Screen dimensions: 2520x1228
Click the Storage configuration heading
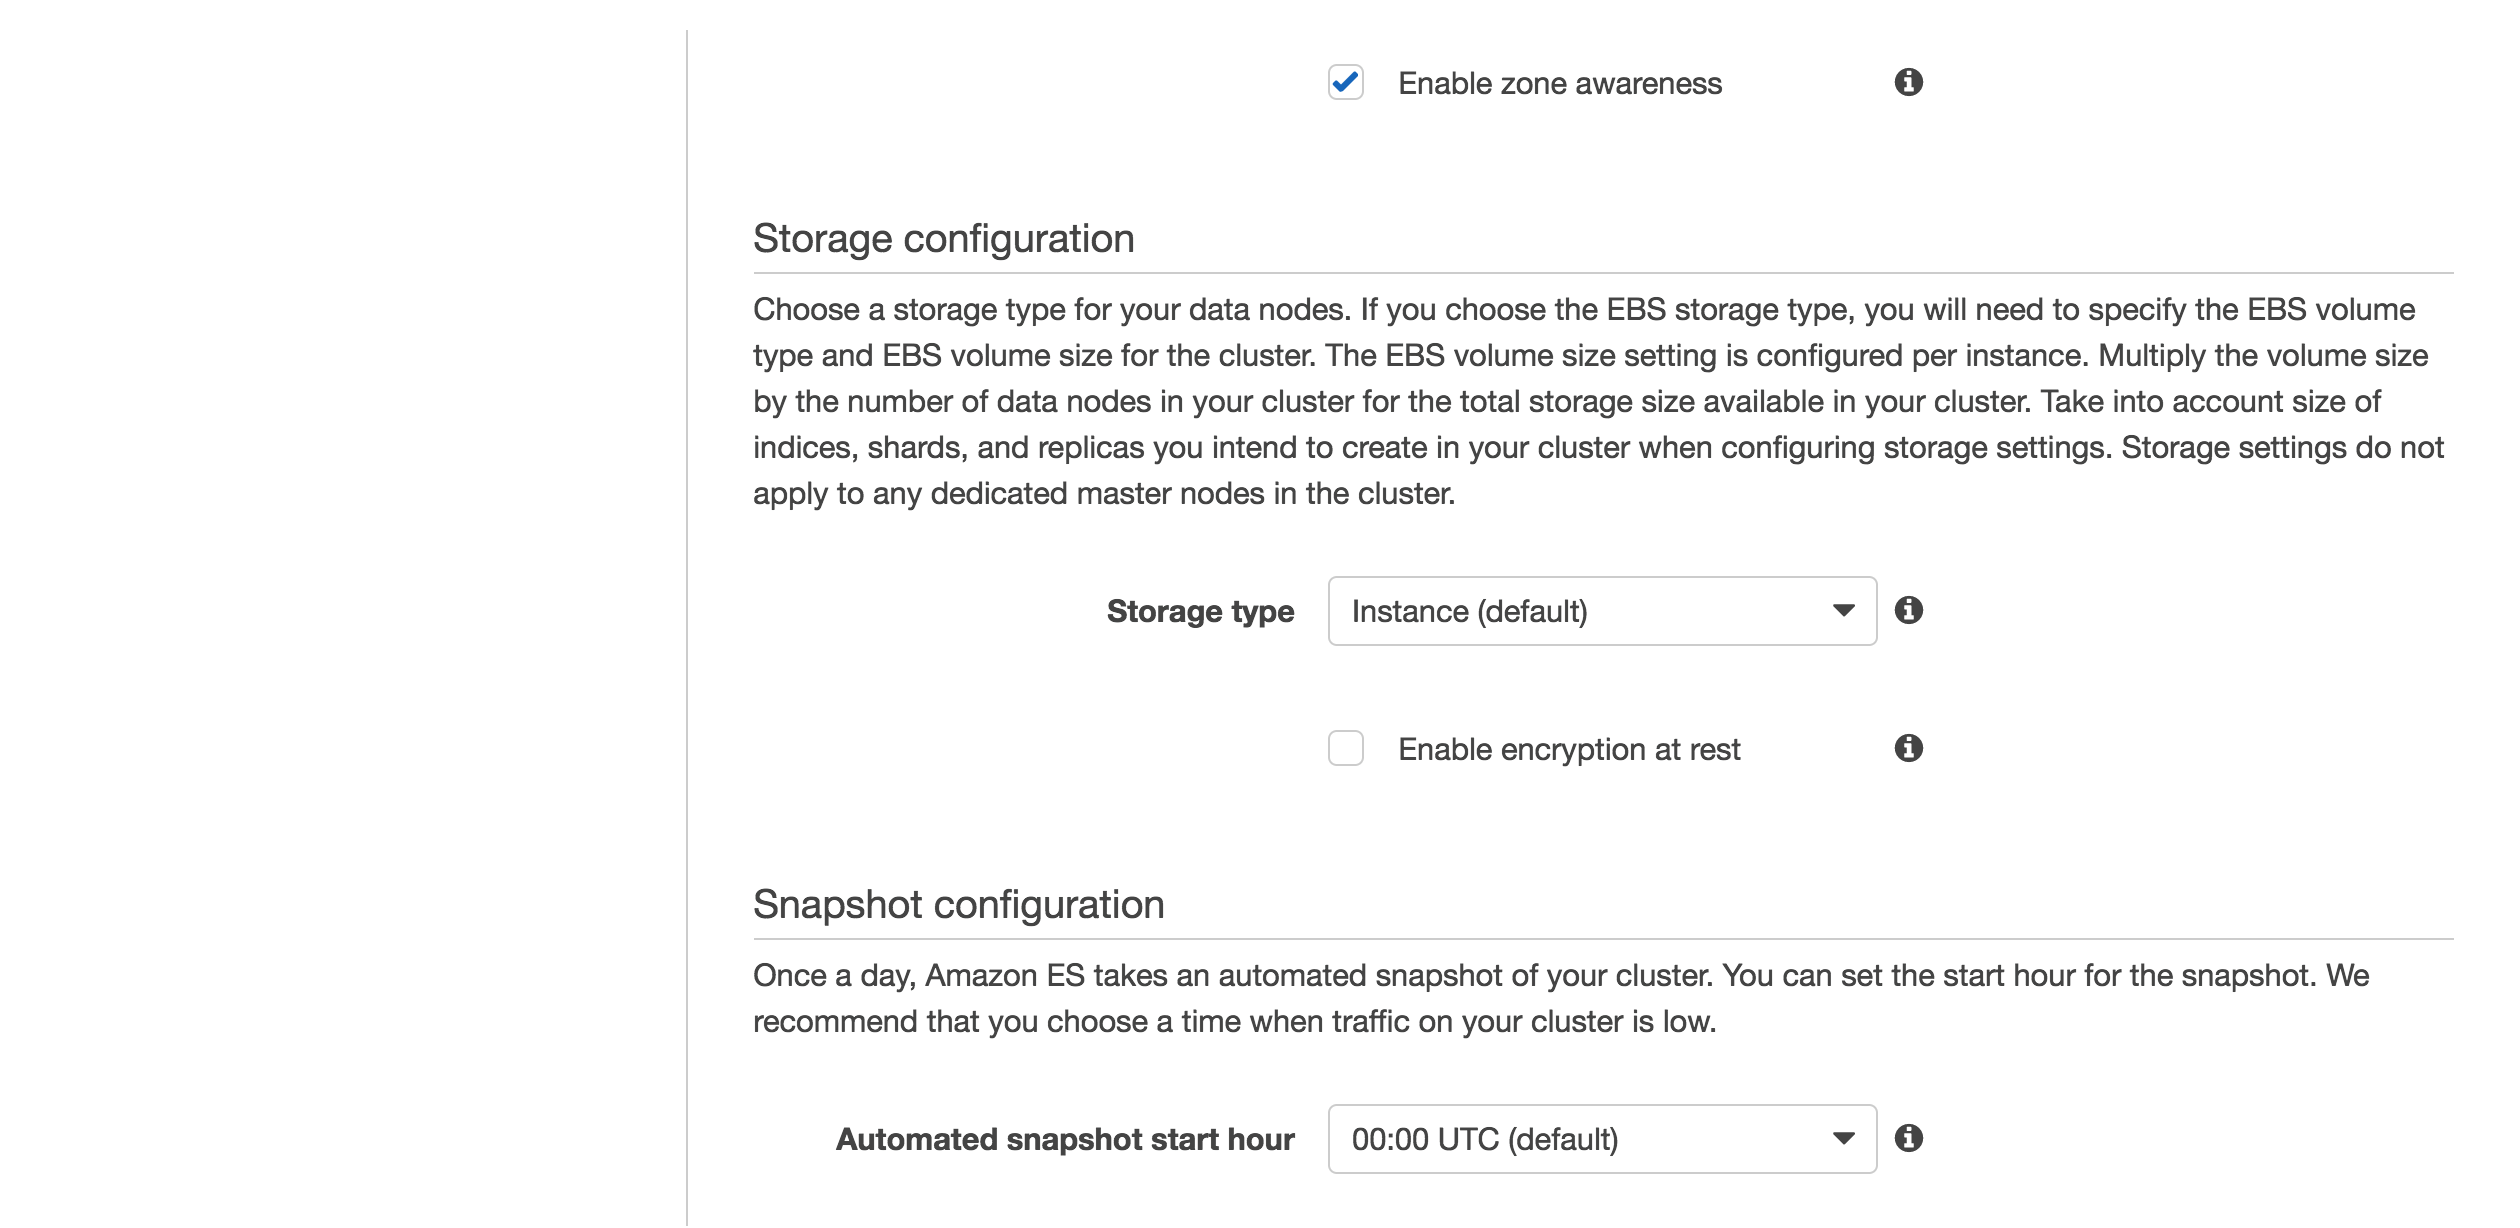click(x=943, y=239)
